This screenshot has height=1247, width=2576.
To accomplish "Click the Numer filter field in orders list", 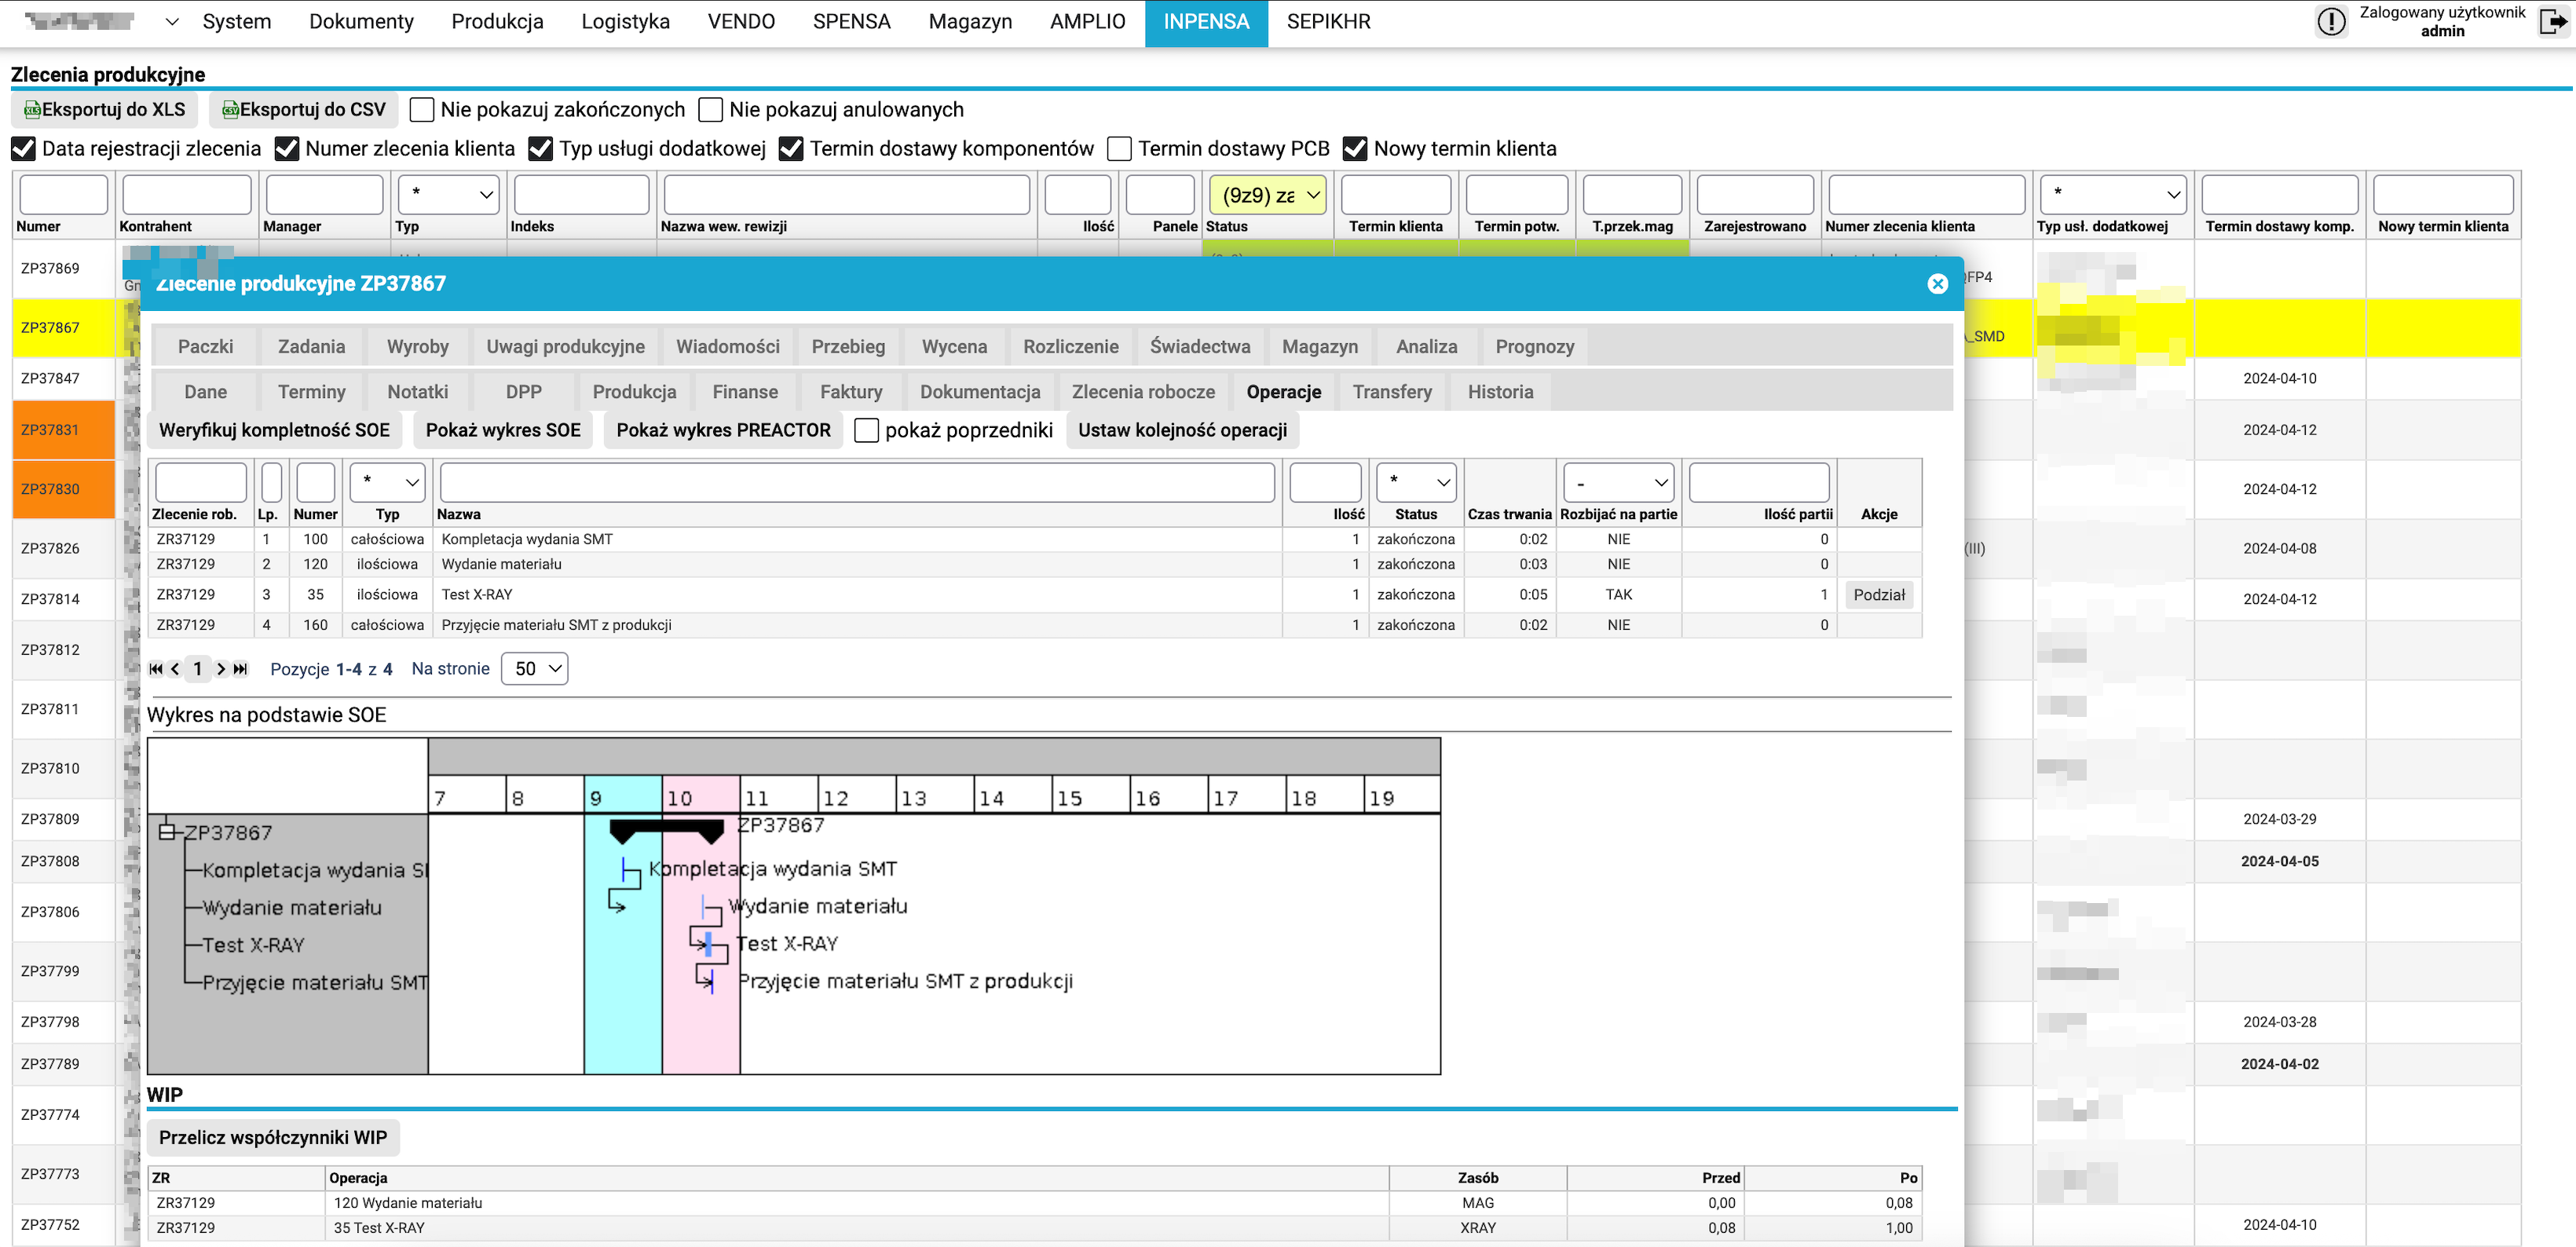I will [x=63, y=195].
